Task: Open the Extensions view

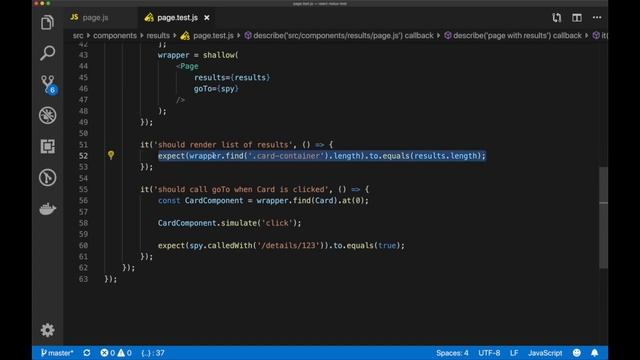Action: pyautogui.click(x=47, y=146)
